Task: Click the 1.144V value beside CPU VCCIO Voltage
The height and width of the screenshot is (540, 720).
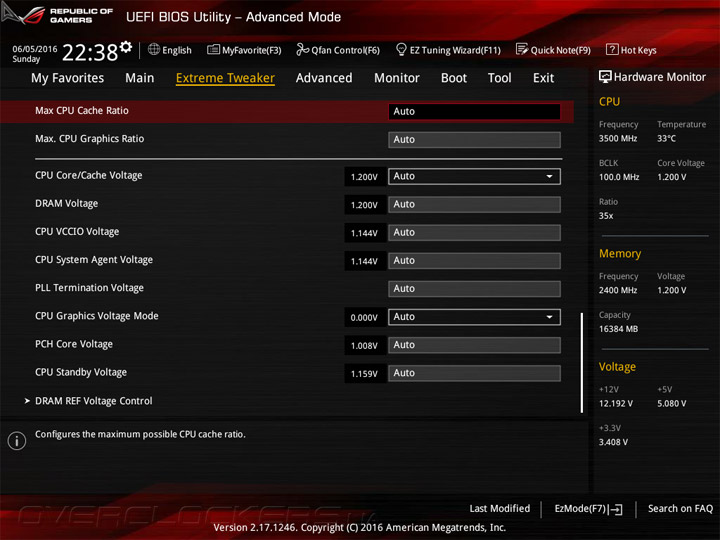Action: (364, 233)
